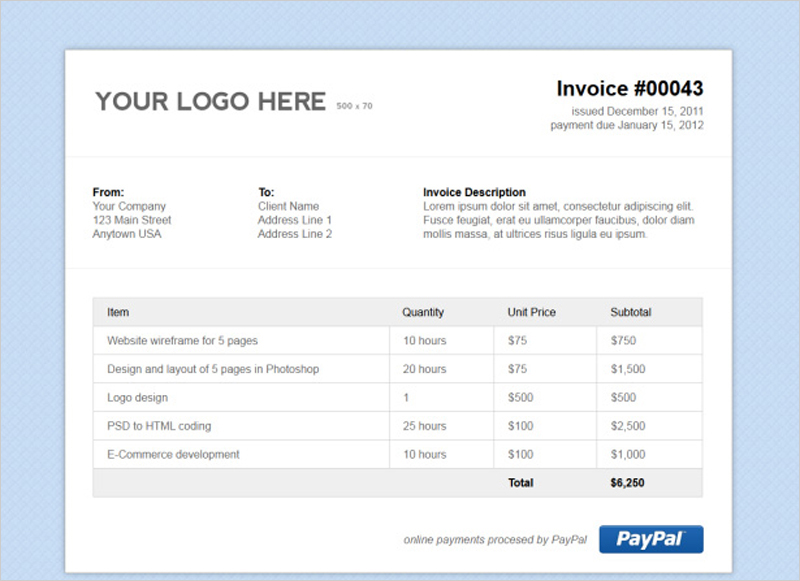Select the E-Commerce development item
Screen dimensions: 800x581
173,454
